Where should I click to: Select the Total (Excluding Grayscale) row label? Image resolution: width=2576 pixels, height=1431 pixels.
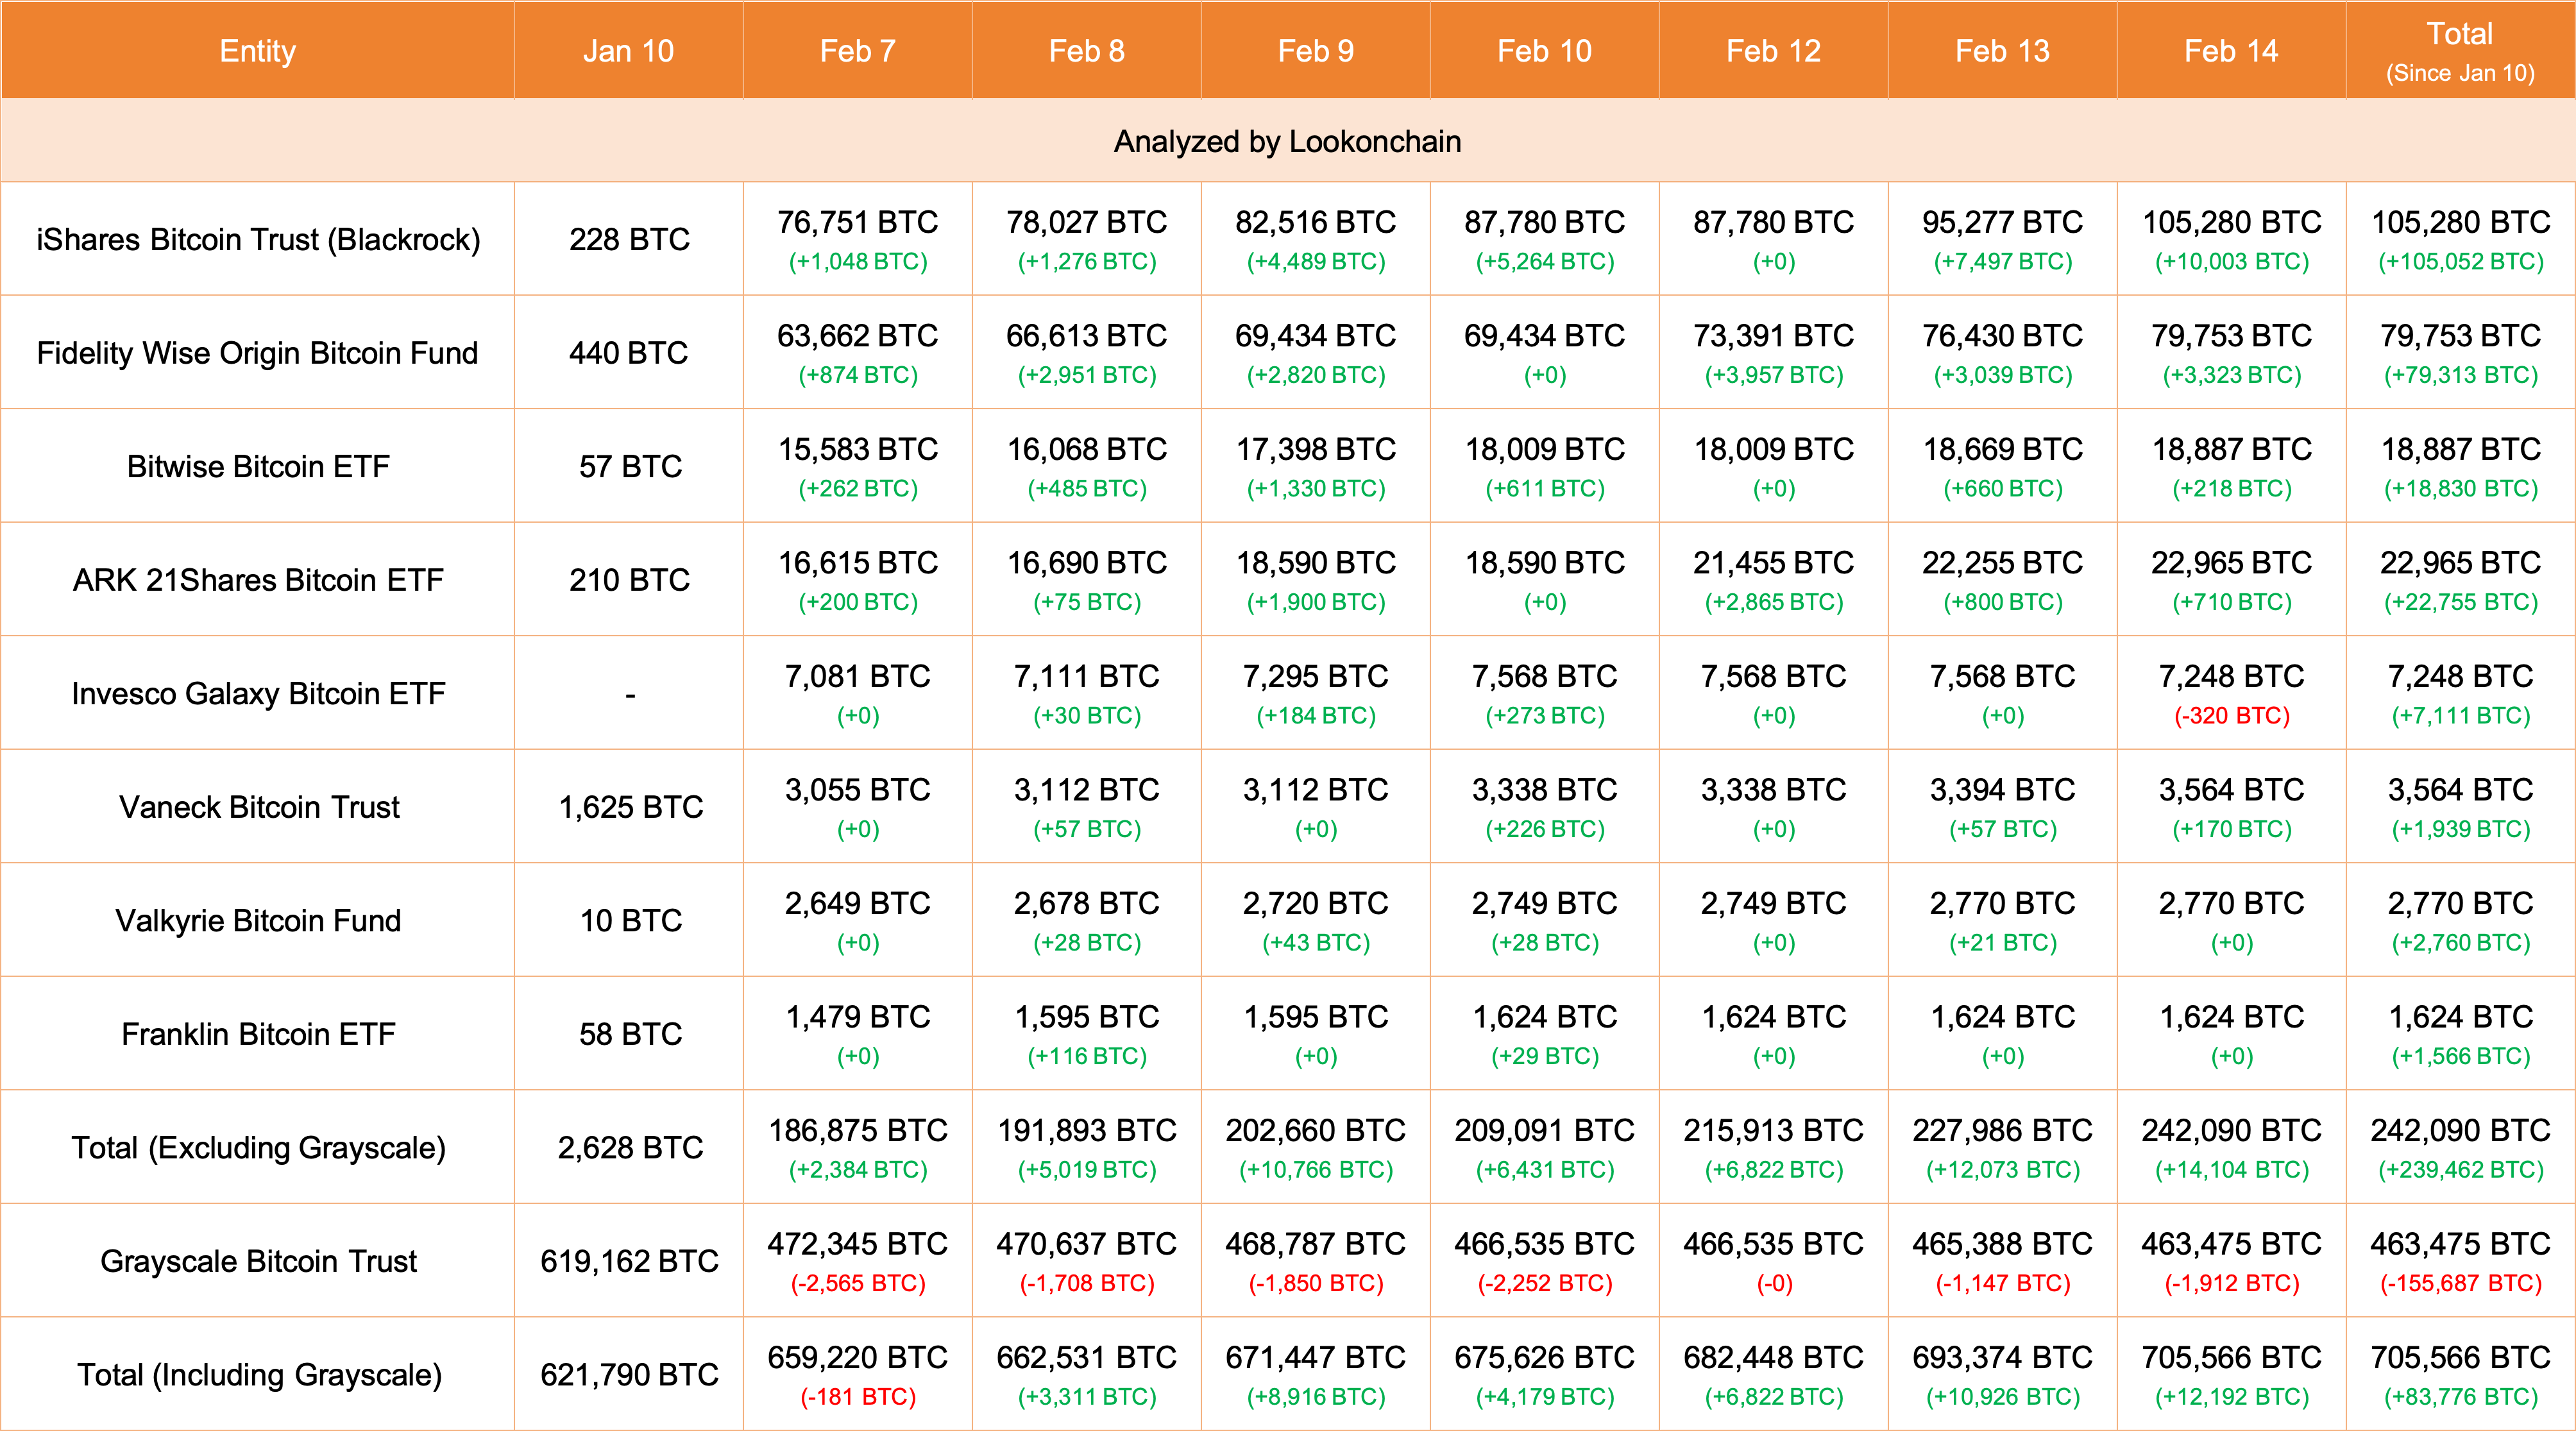[x=258, y=1148]
